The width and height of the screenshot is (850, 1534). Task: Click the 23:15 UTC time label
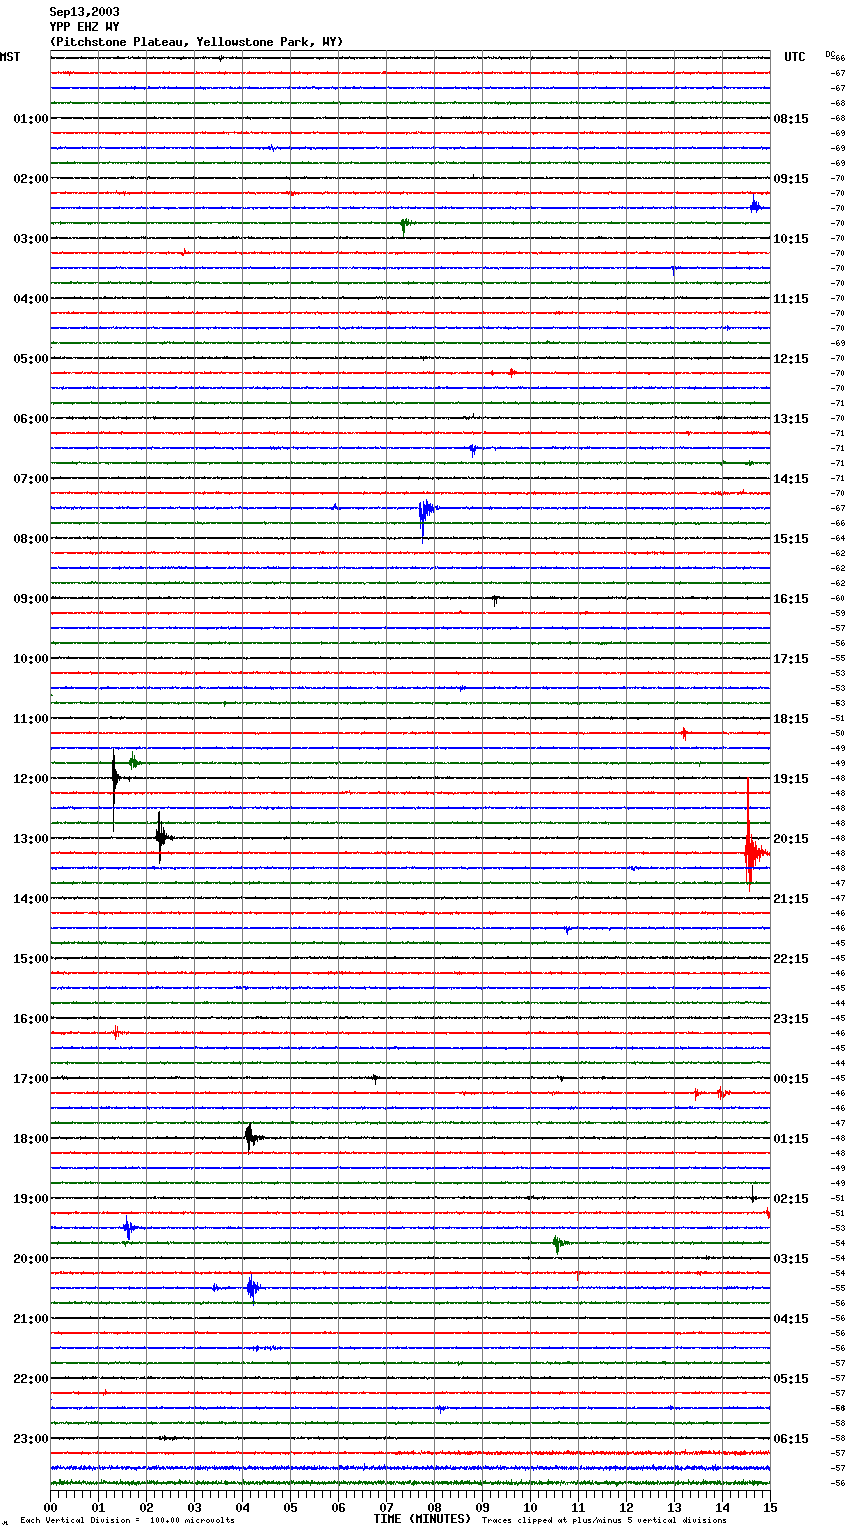791,1019
